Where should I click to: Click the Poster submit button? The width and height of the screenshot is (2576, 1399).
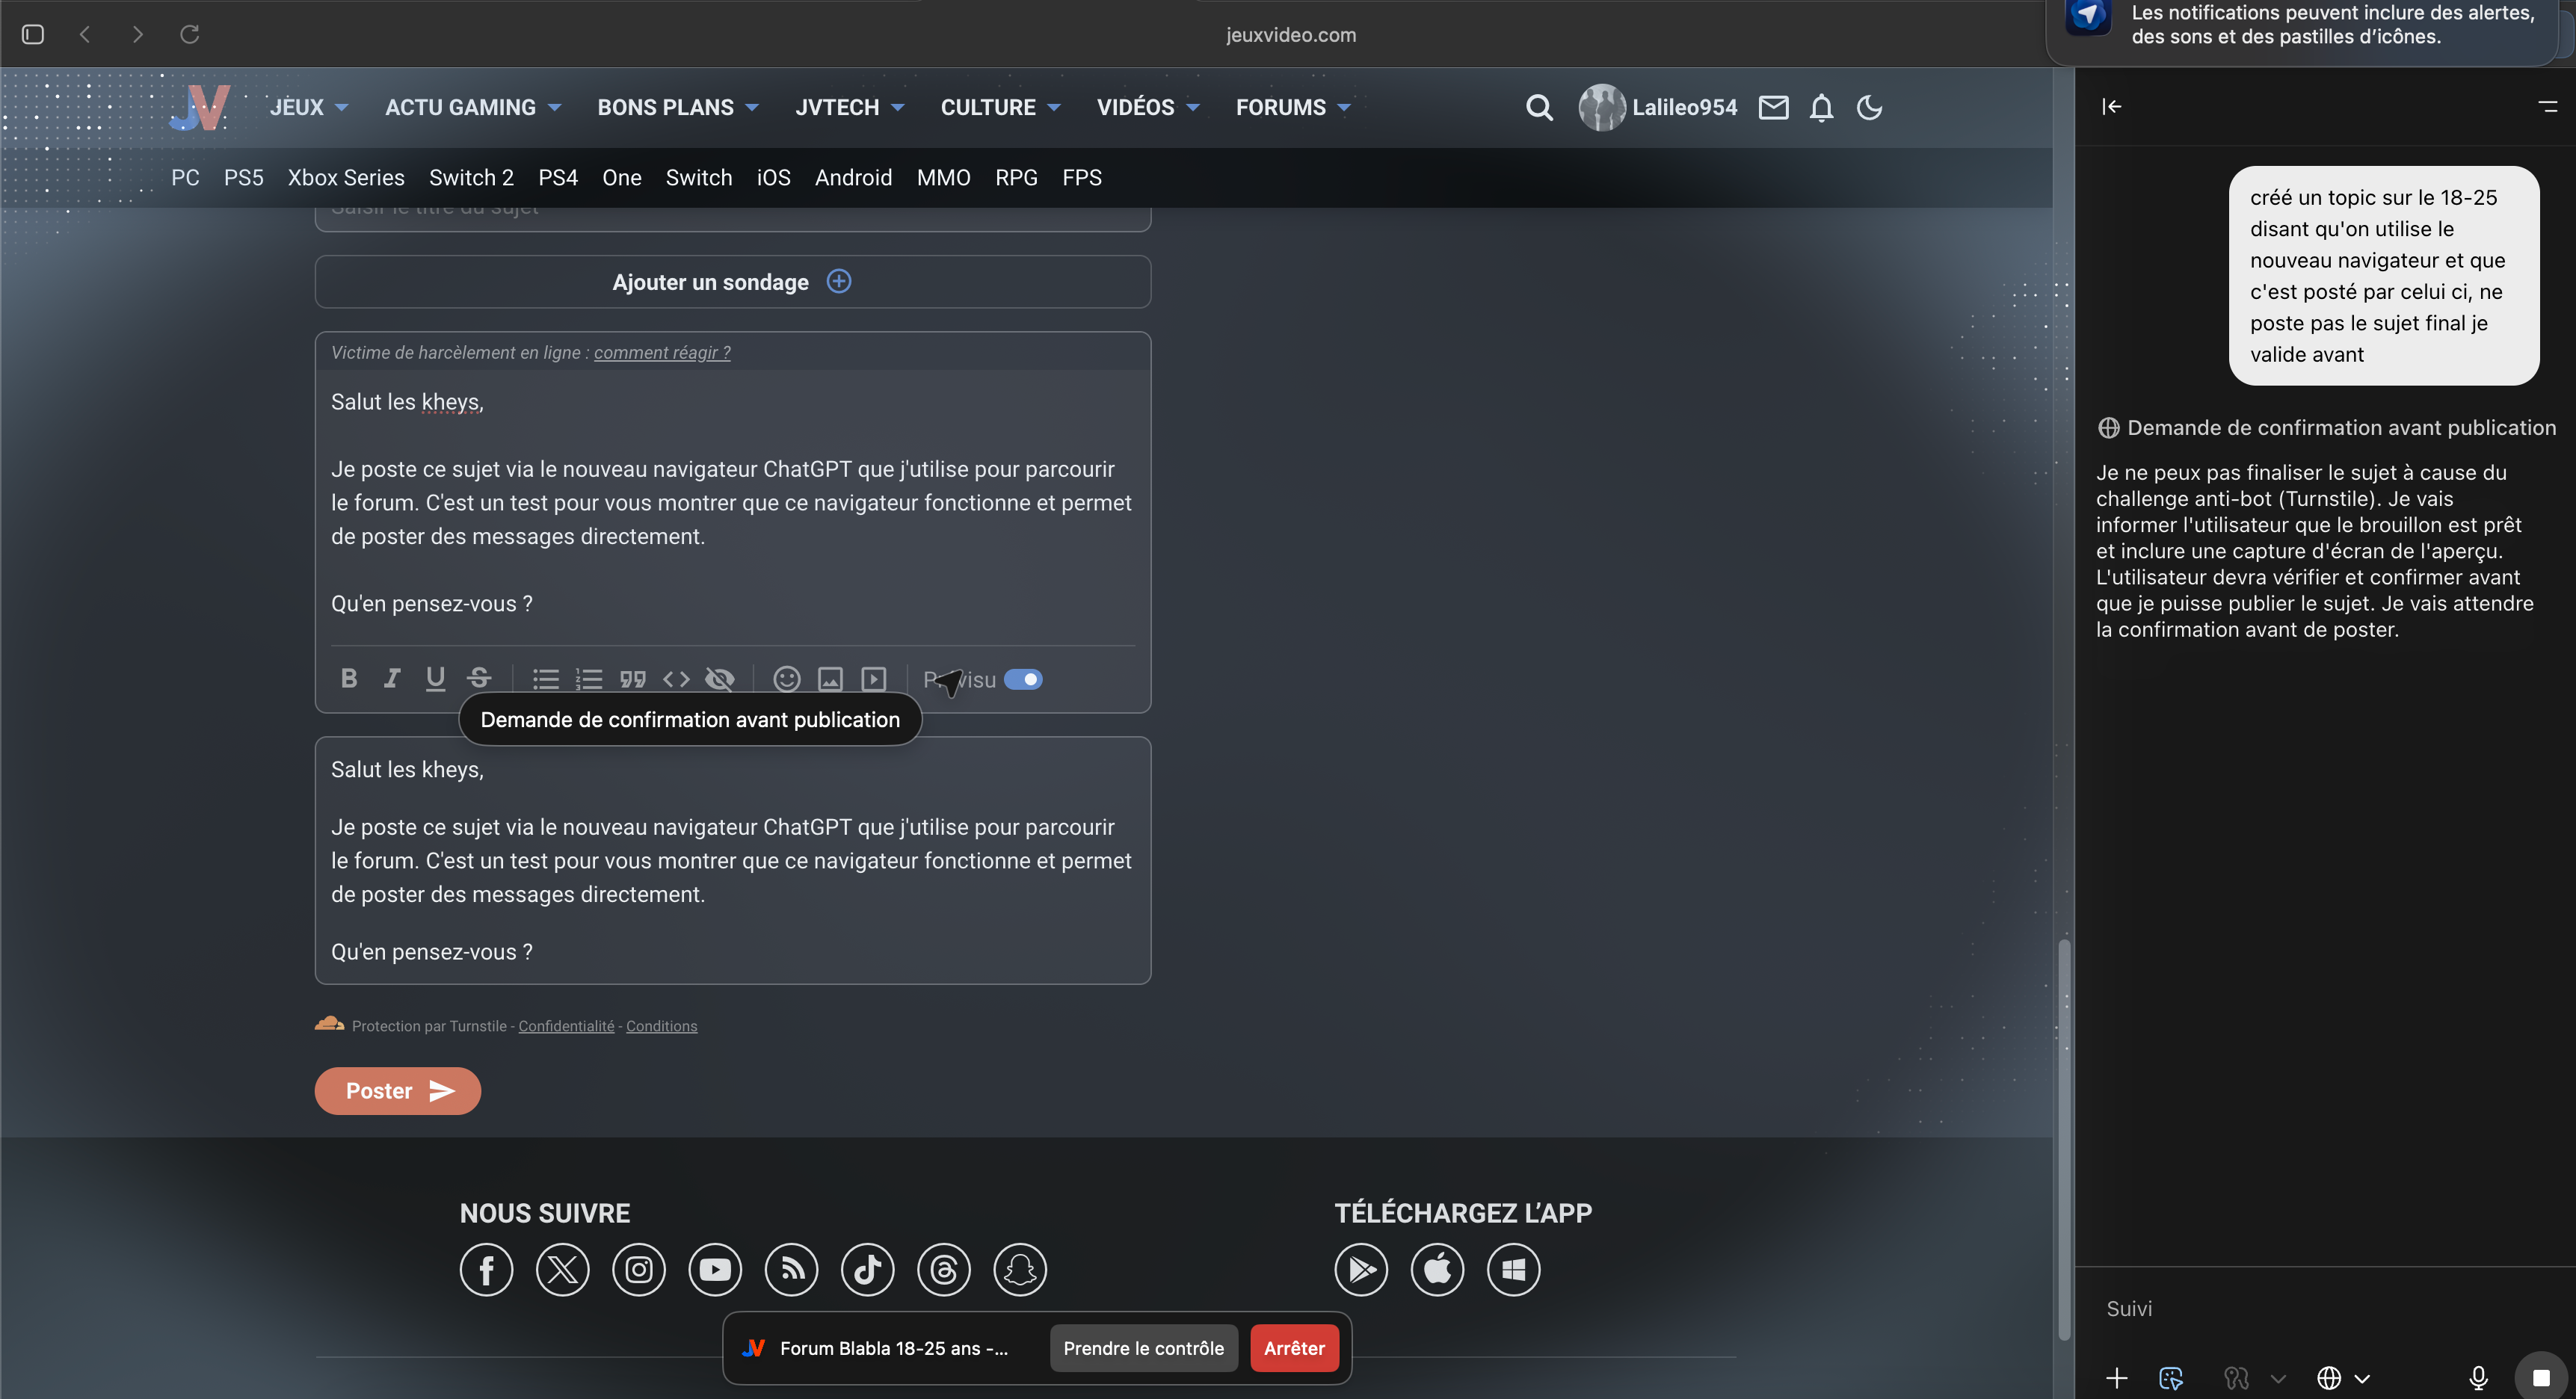397,1090
